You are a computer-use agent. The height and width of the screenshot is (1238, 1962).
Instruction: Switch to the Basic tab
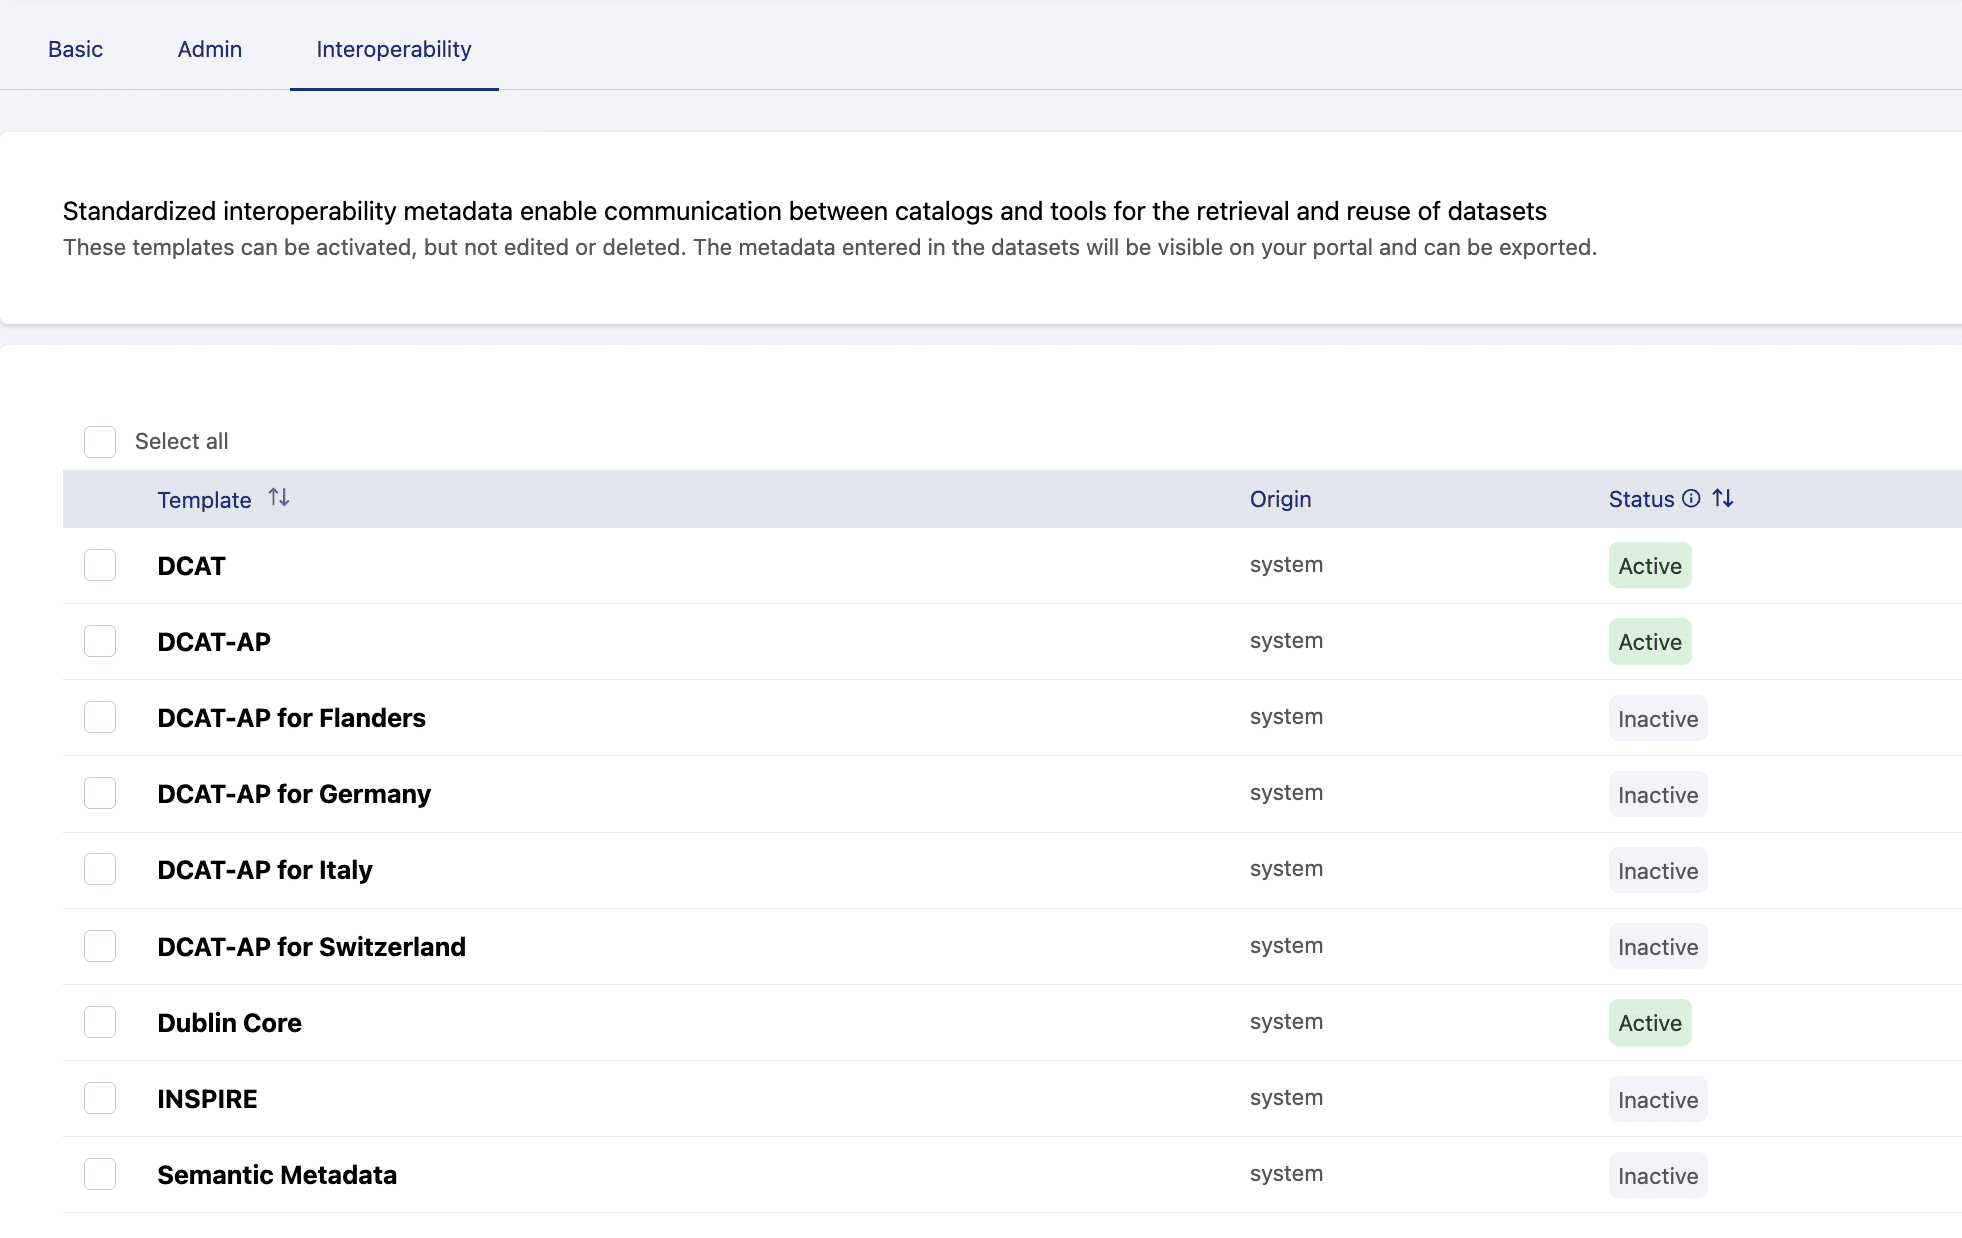[75, 49]
